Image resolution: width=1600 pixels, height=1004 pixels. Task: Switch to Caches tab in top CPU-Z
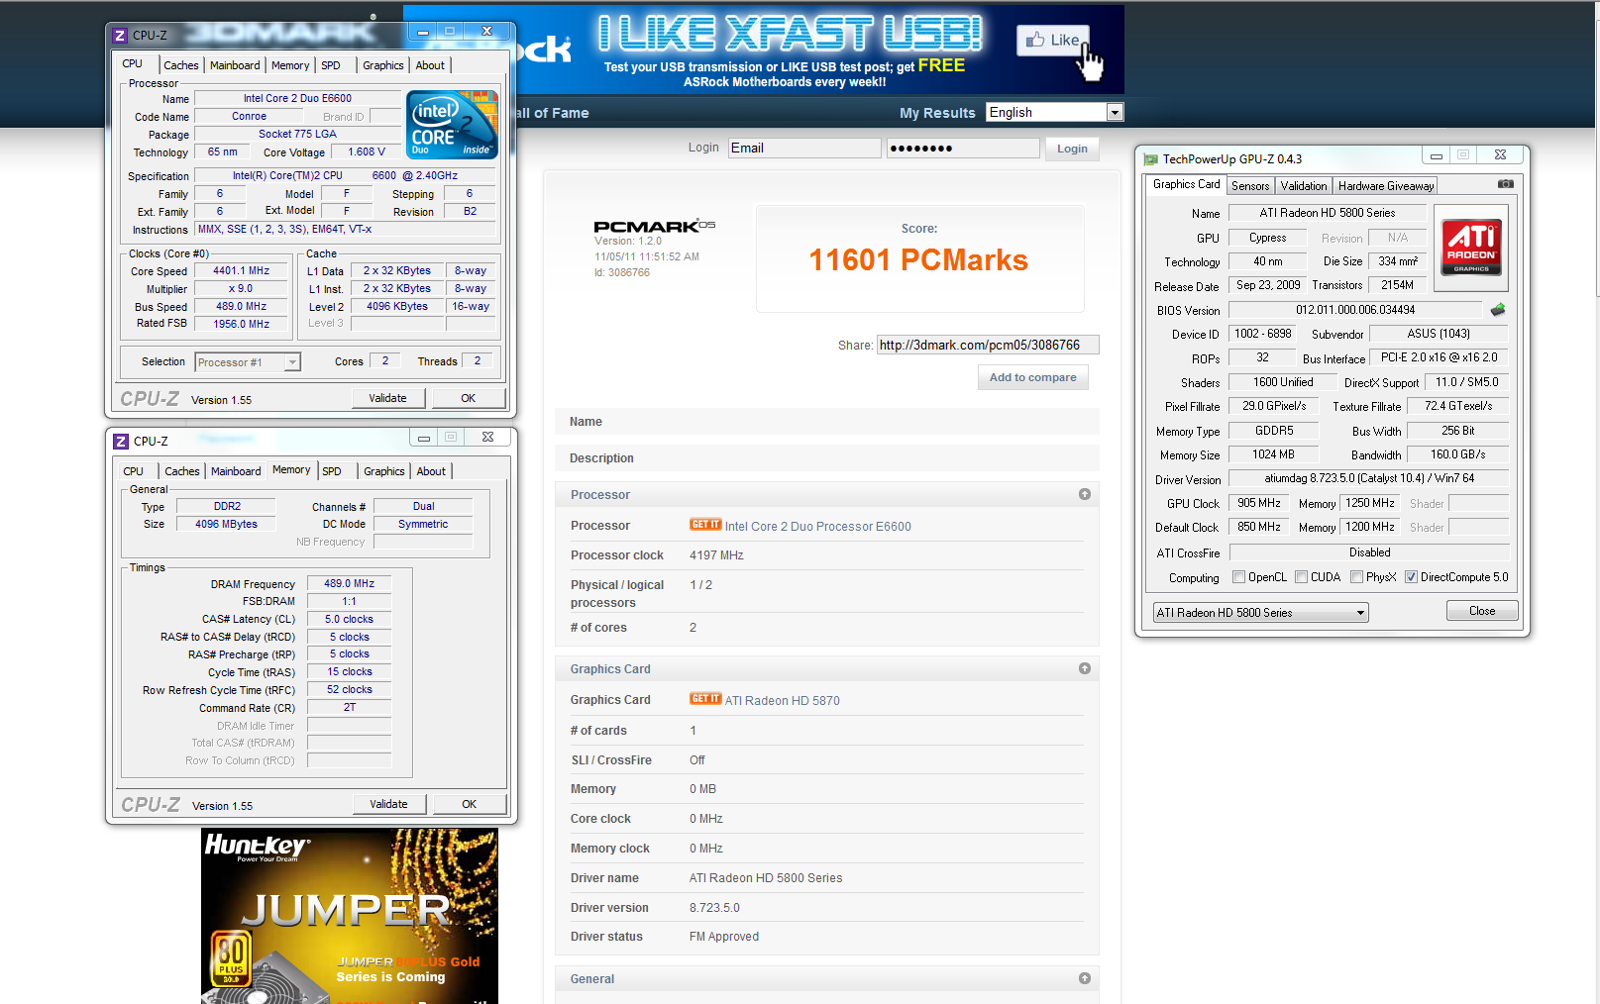[181, 65]
